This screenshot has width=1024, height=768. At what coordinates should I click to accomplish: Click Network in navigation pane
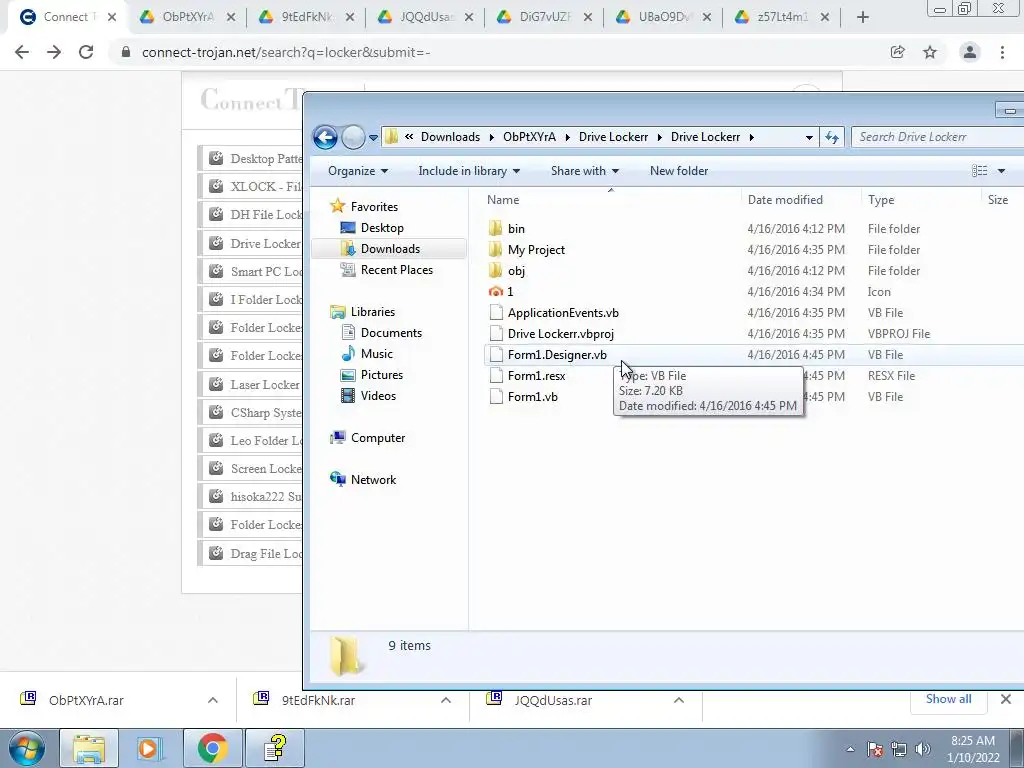click(x=373, y=479)
